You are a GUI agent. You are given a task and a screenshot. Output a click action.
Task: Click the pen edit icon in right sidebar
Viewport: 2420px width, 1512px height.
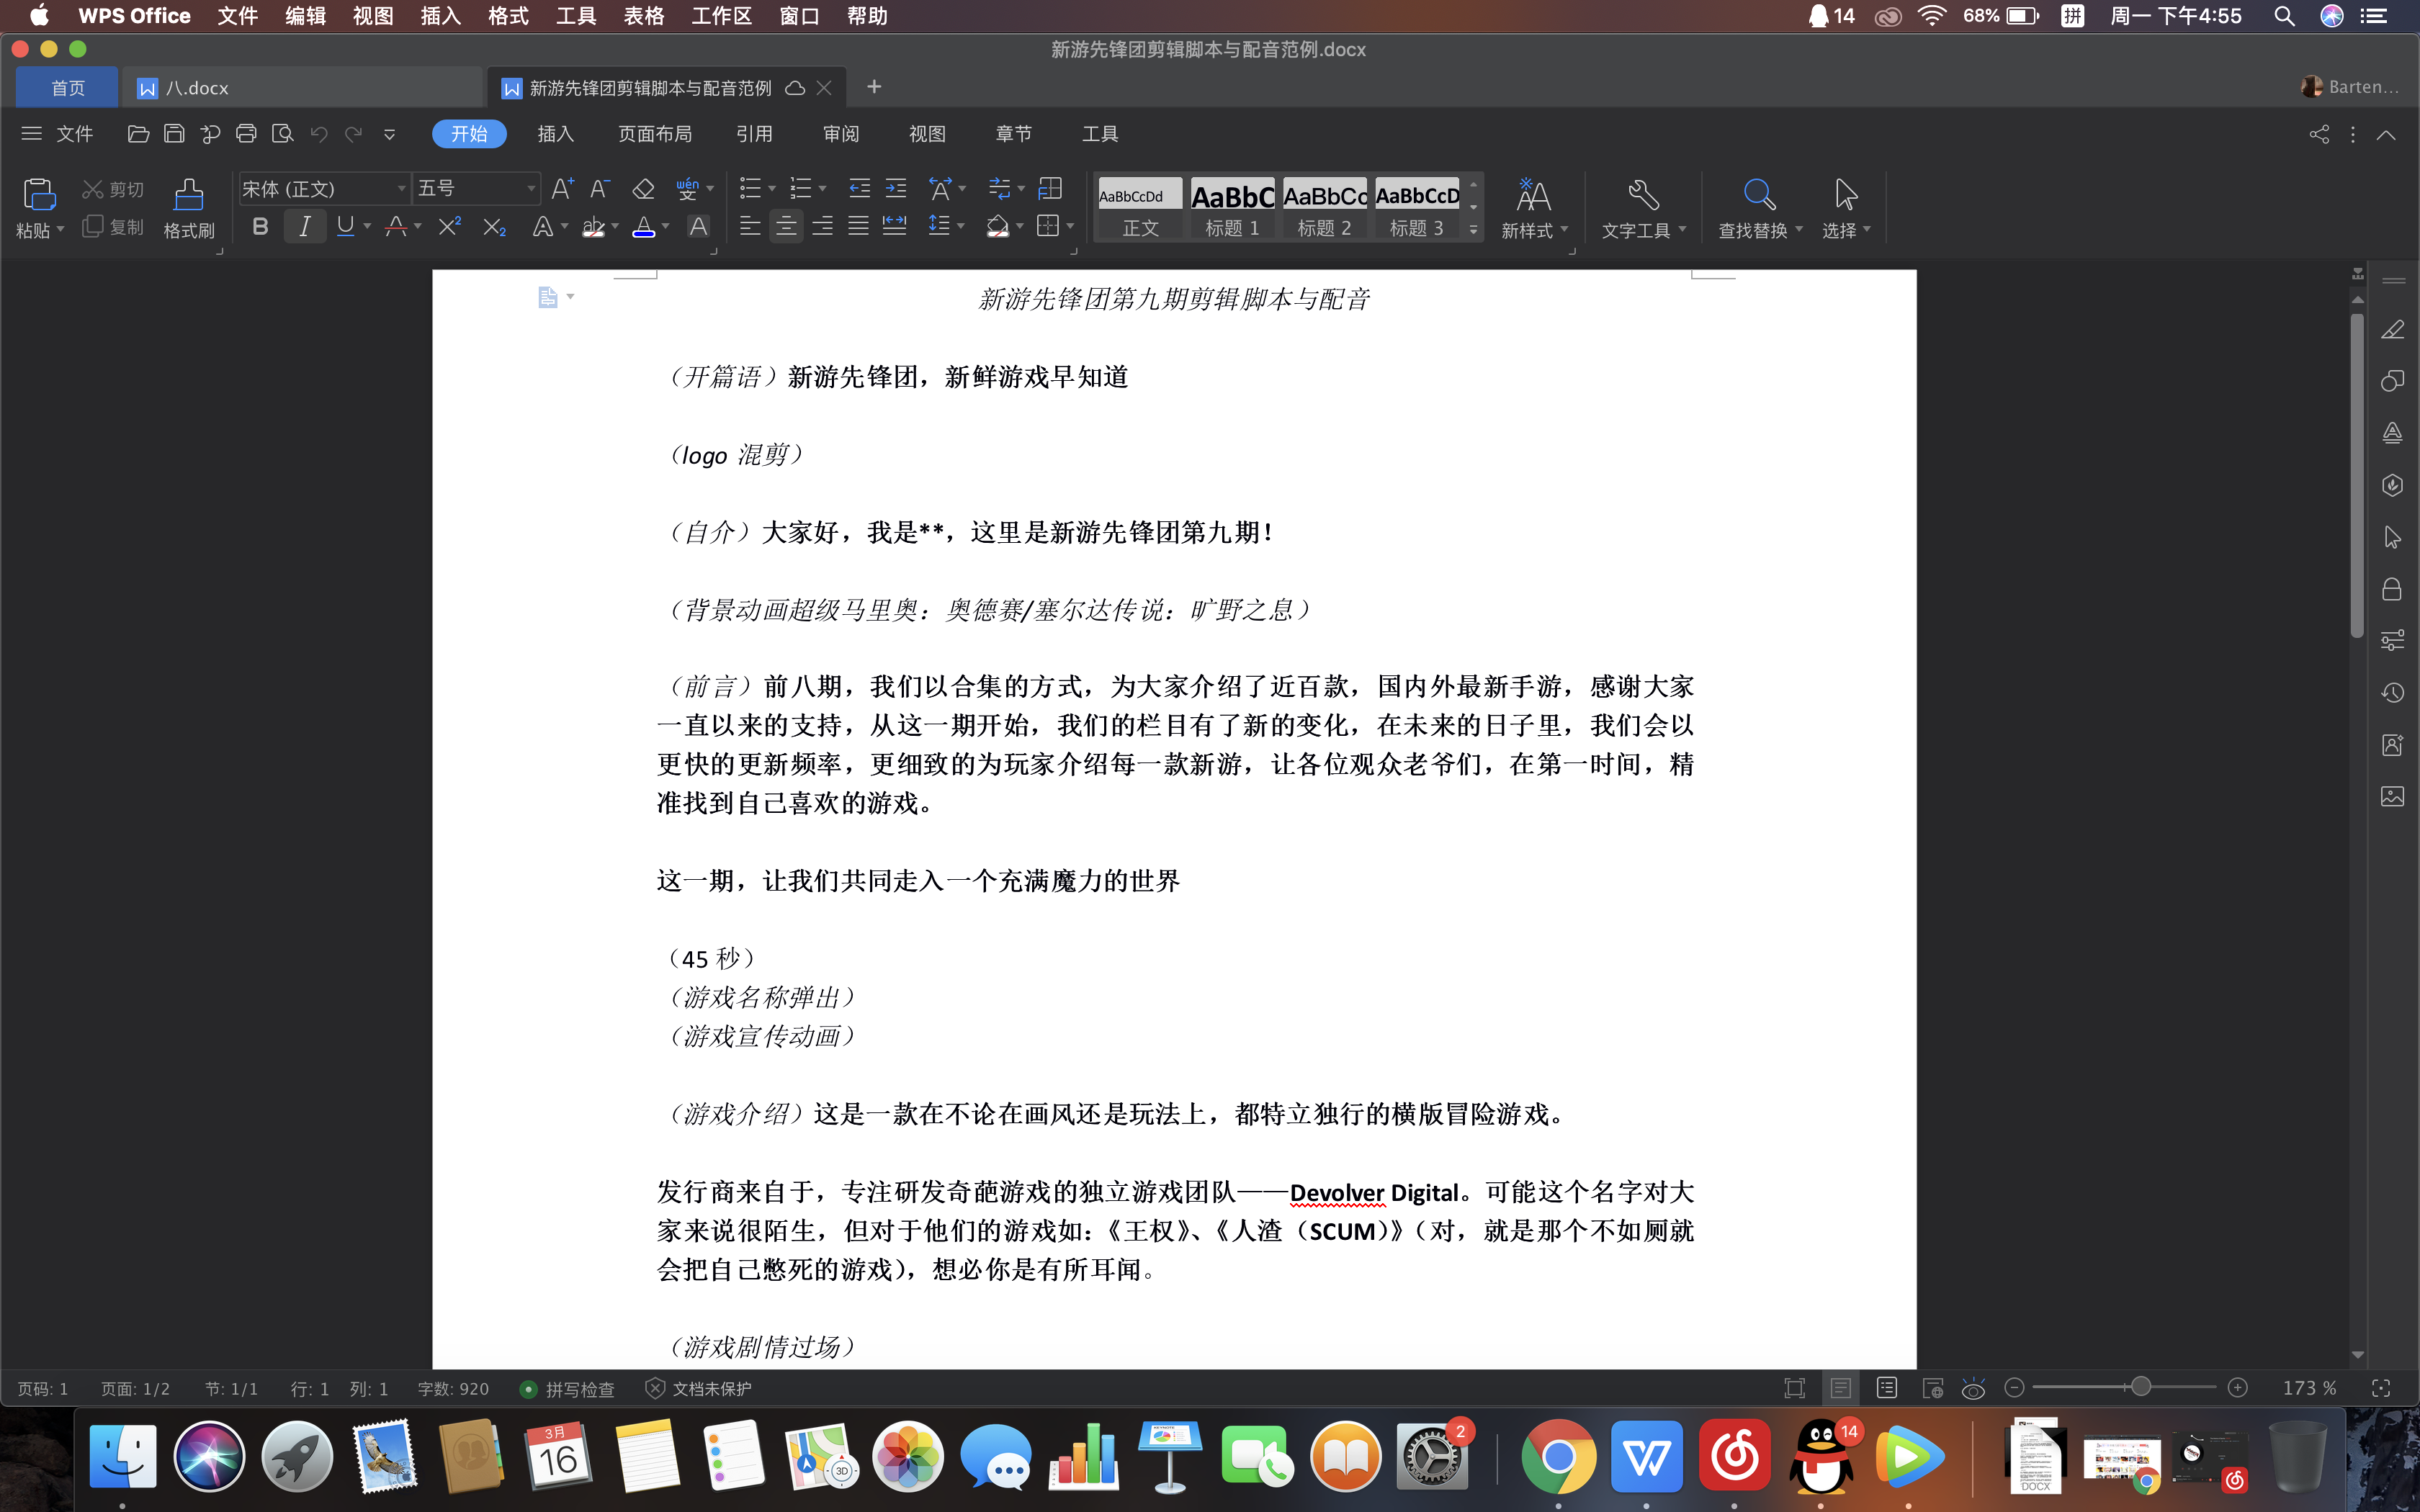(2392, 330)
